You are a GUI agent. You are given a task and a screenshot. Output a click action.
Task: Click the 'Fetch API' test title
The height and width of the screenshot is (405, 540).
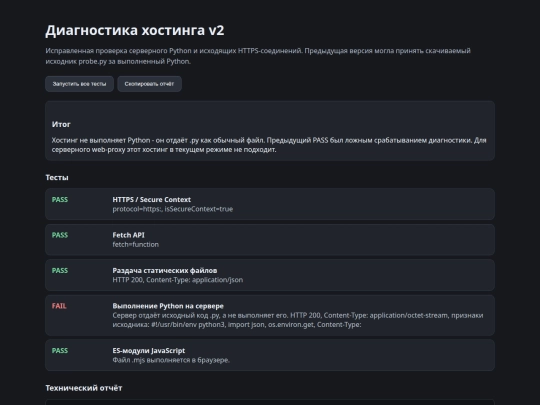coord(128,235)
